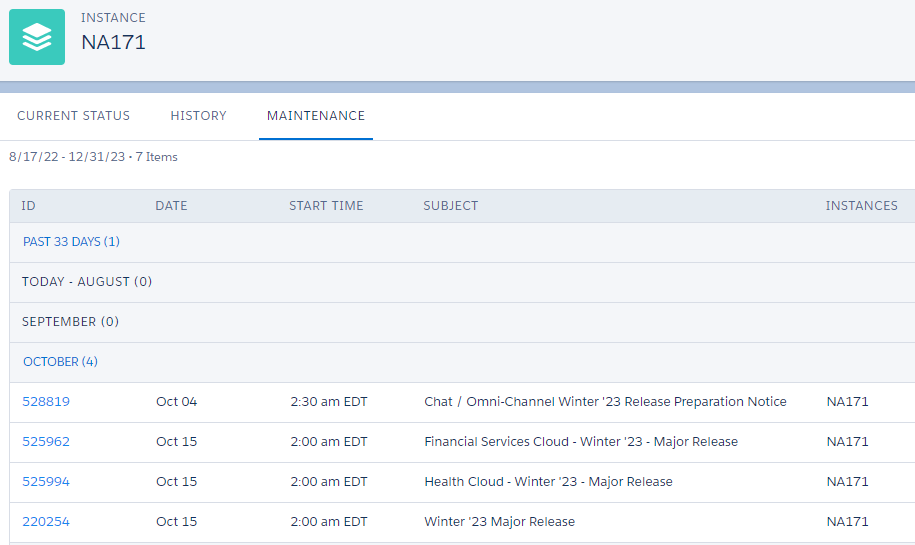The height and width of the screenshot is (545, 915).
Task: Switch to the Current Status tab
Action: (74, 116)
